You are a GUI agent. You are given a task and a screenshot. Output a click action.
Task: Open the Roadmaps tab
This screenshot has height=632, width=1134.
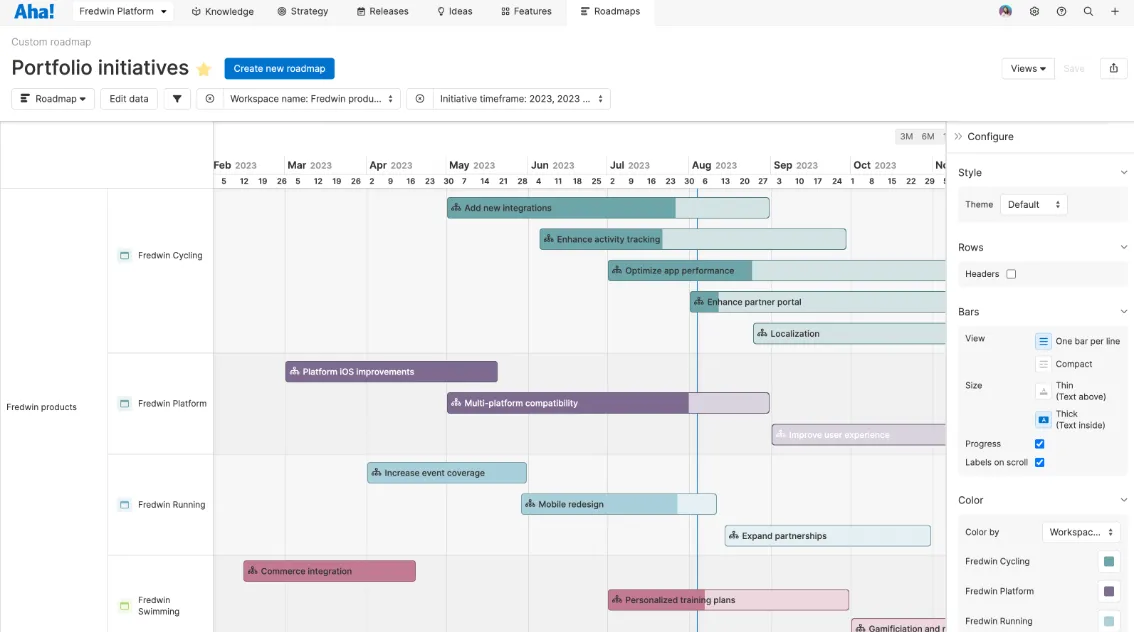click(x=610, y=12)
